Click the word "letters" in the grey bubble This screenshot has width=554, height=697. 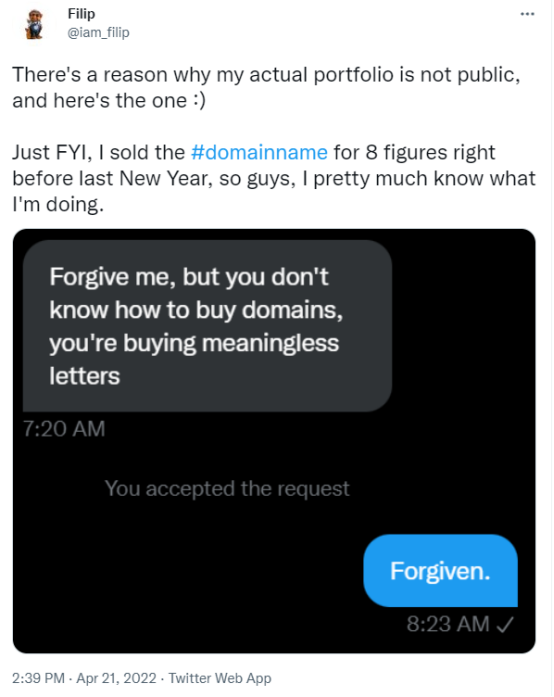point(84,376)
